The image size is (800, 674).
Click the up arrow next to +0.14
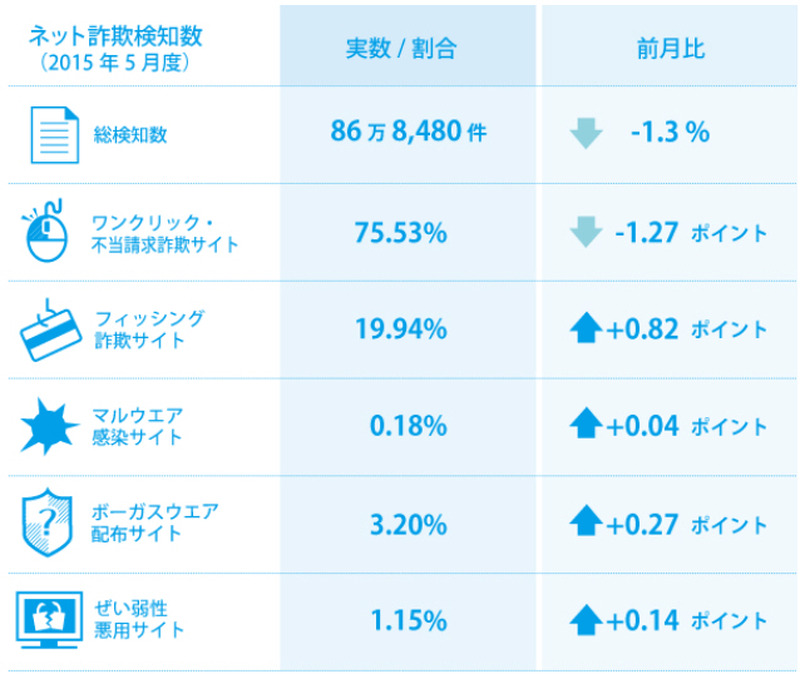585,621
